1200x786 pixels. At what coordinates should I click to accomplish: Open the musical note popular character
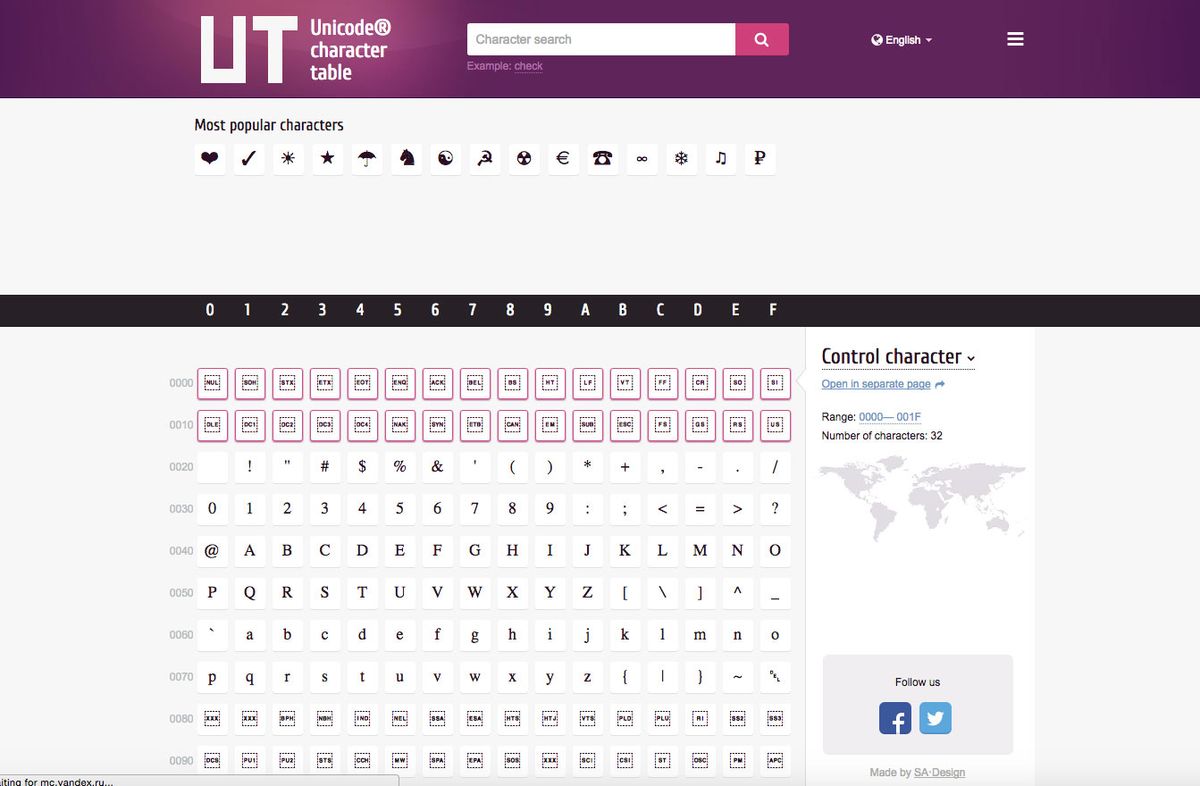(721, 158)
